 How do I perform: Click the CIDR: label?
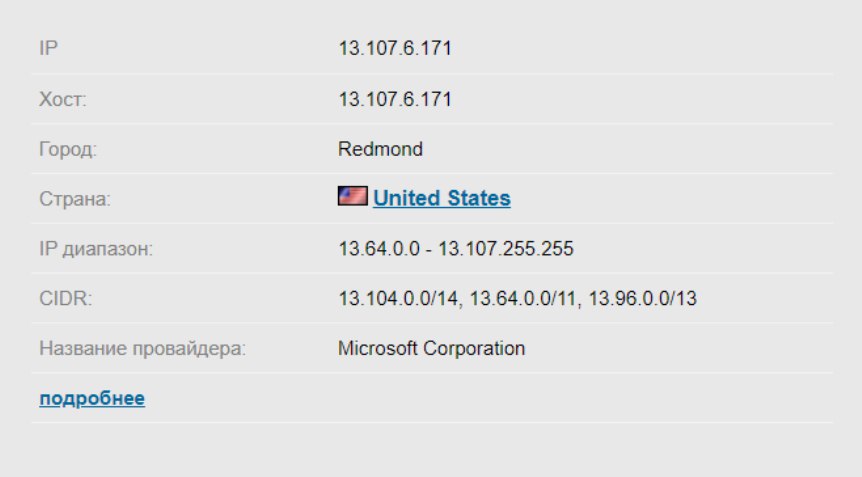coord(65,298)
